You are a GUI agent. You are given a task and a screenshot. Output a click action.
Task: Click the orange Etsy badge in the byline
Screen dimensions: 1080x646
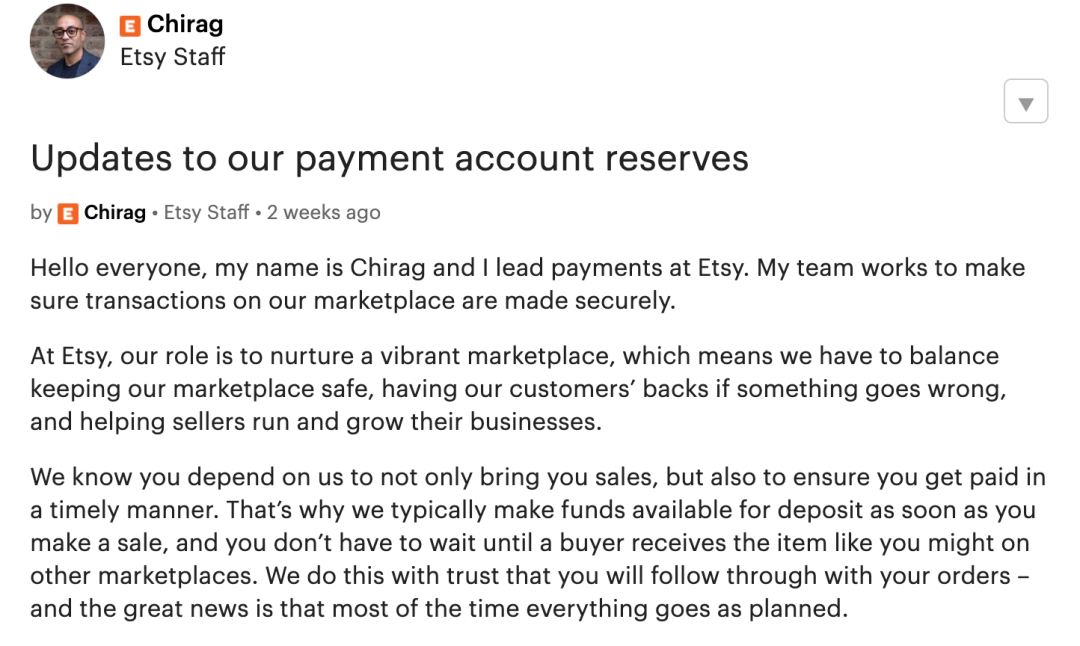68,213
